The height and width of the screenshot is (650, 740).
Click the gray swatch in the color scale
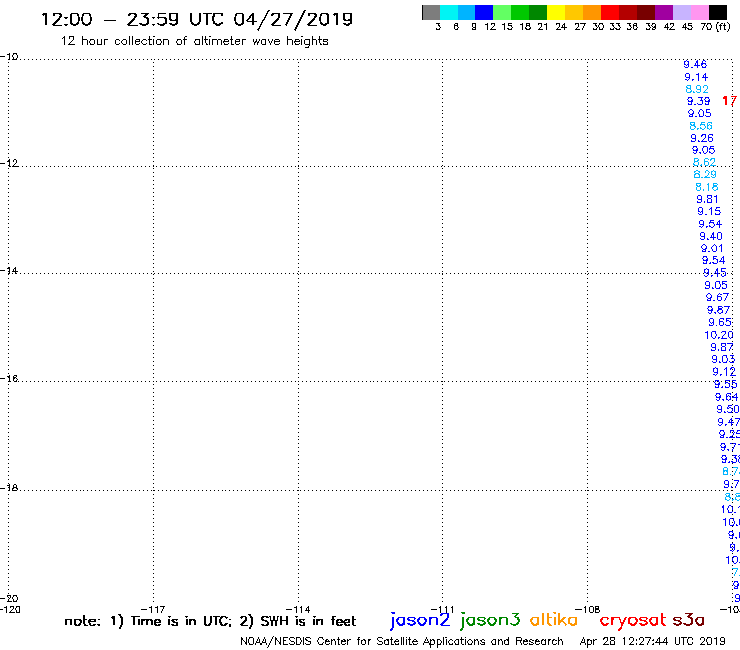coord(431,12)
